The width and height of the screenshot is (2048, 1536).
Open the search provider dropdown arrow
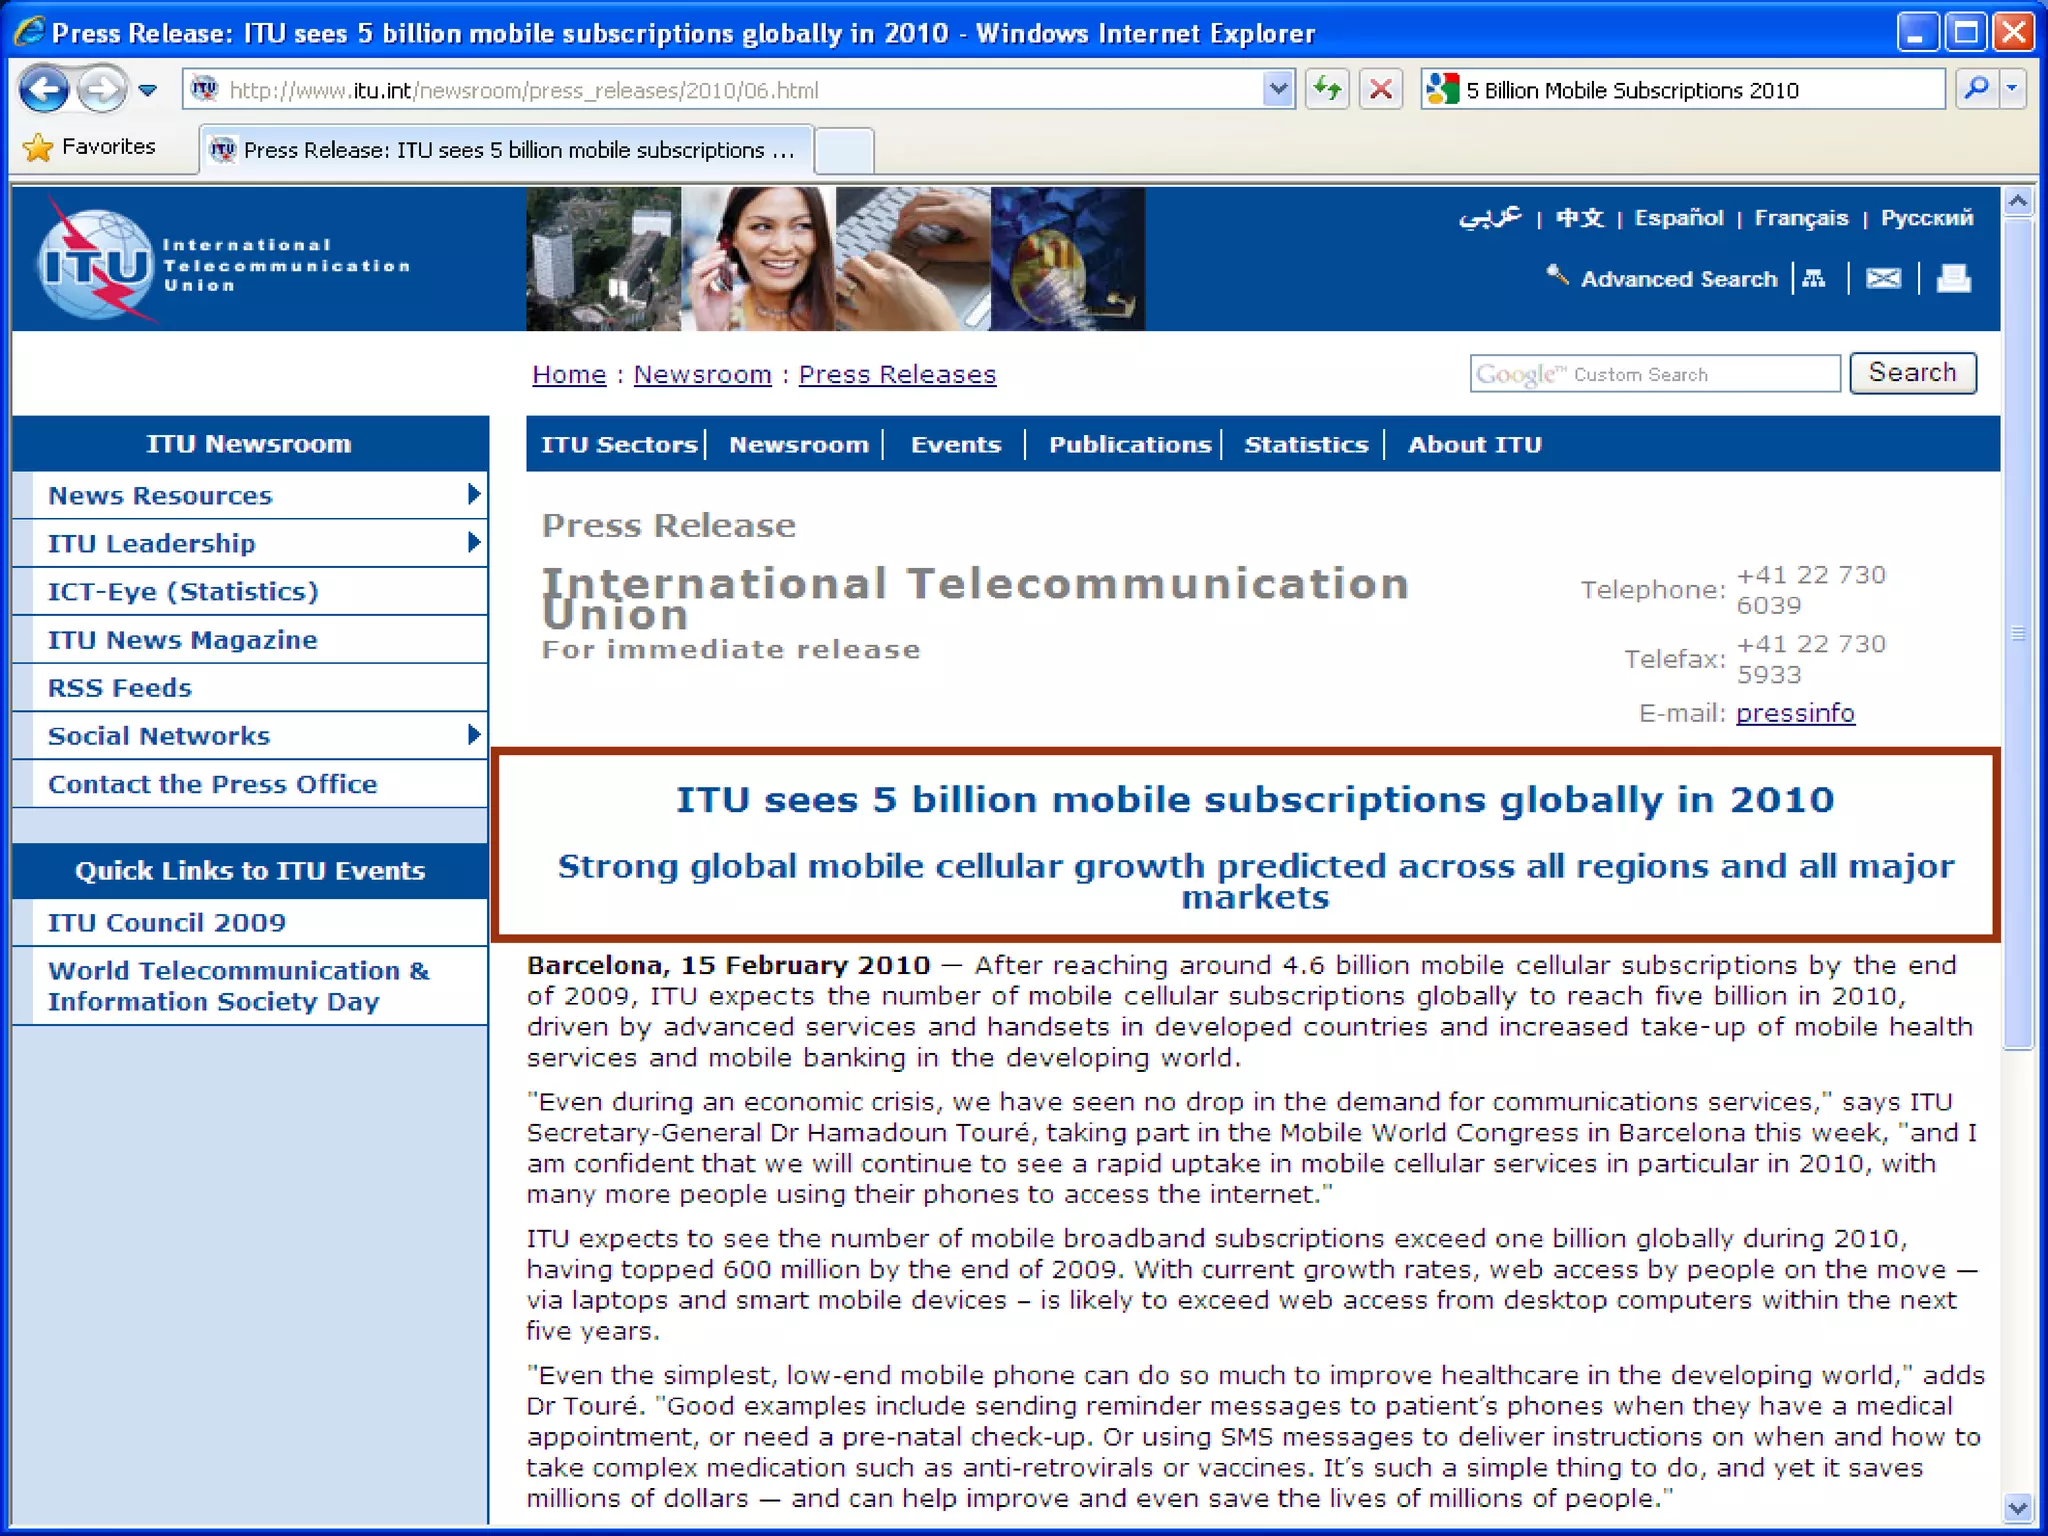(x=2012, y=90)
